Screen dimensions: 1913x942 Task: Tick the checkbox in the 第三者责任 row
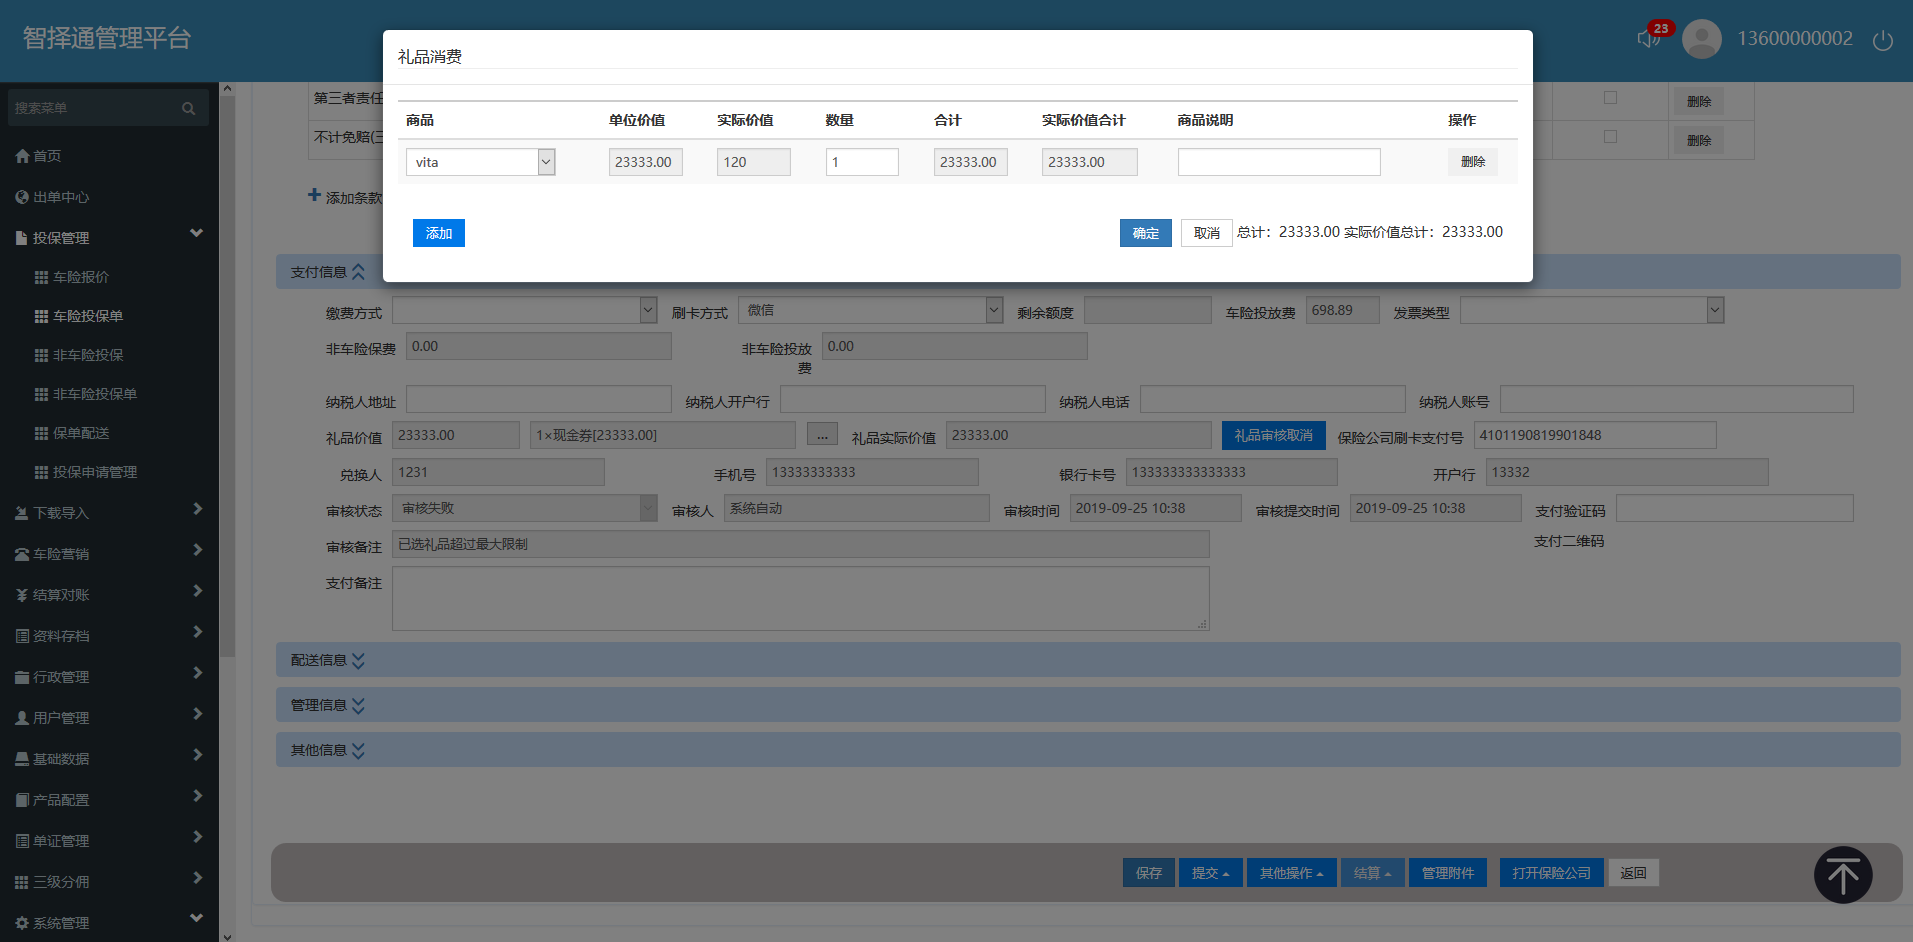point(1610,98)
